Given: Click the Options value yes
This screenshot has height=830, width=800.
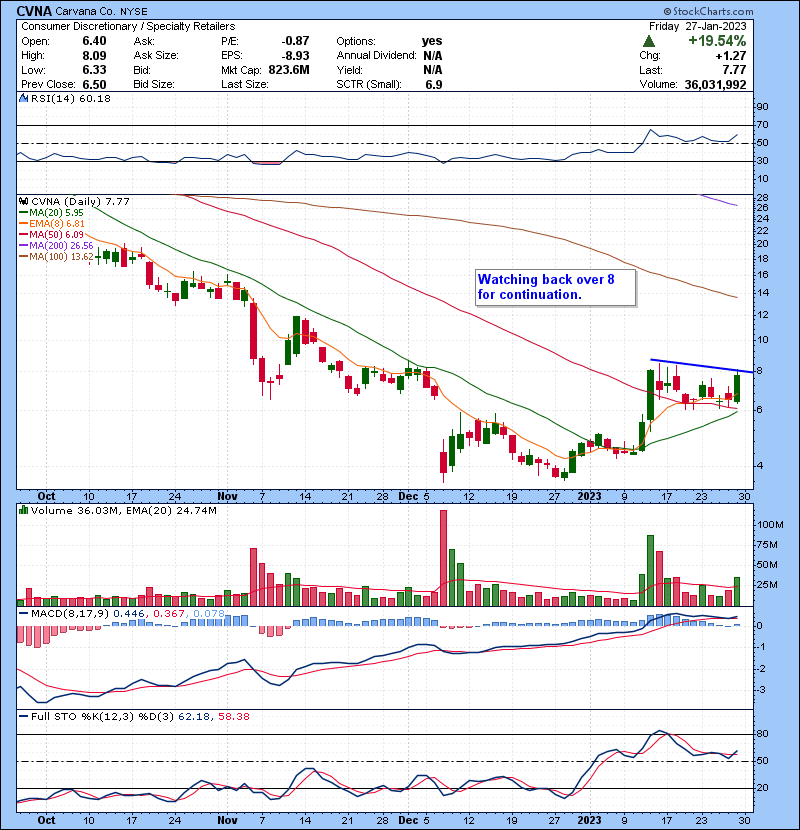Looking at the screenshot, I should (x=432, y=41).
